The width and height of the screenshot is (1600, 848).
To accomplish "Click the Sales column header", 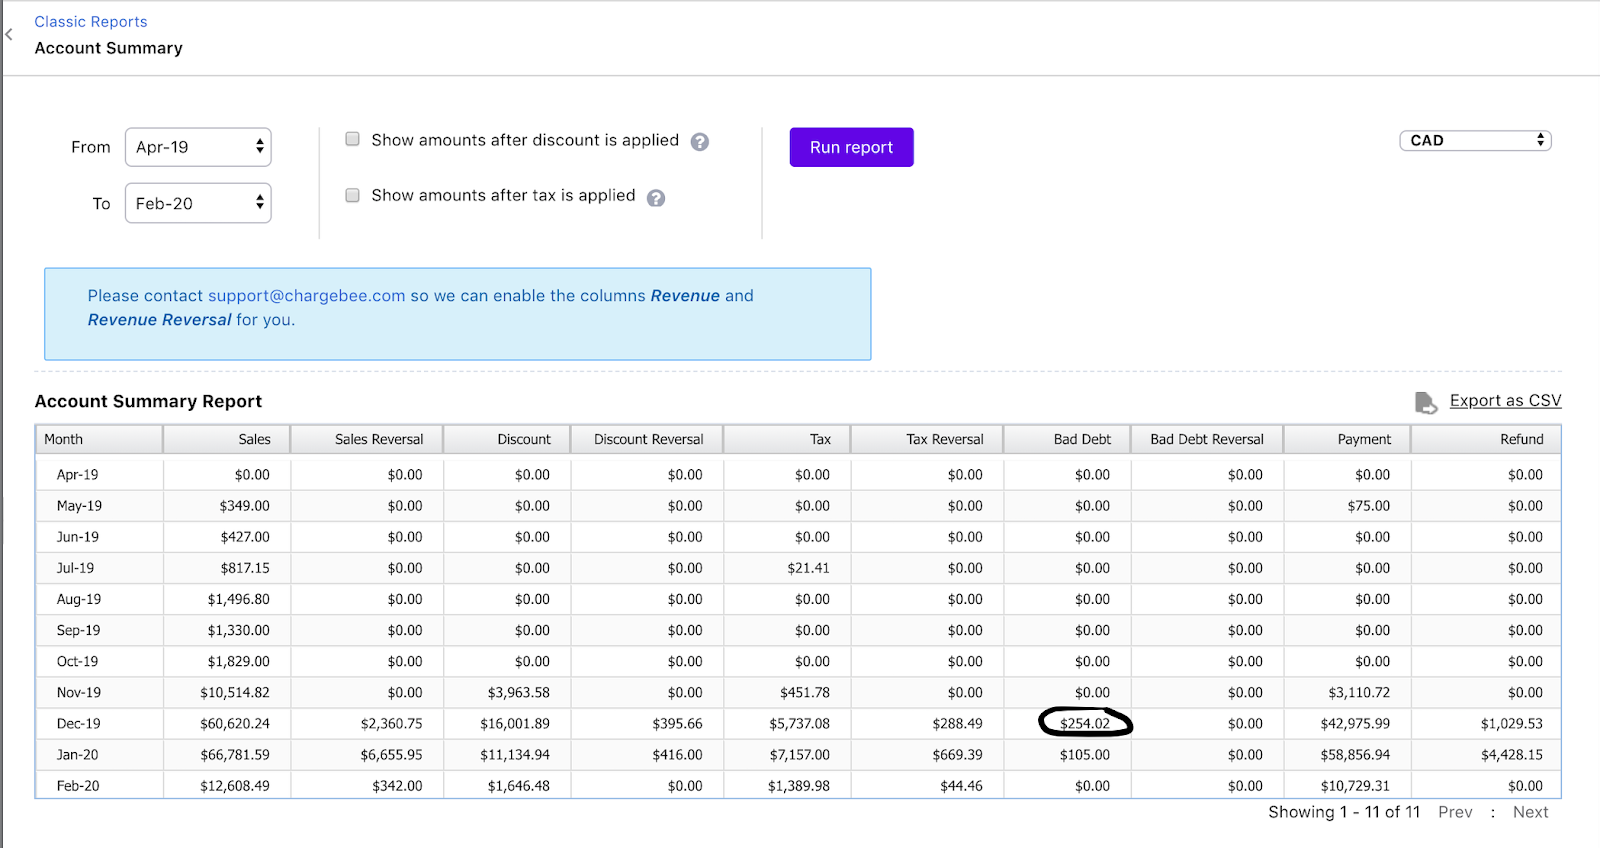I will [x=254, y=439].
